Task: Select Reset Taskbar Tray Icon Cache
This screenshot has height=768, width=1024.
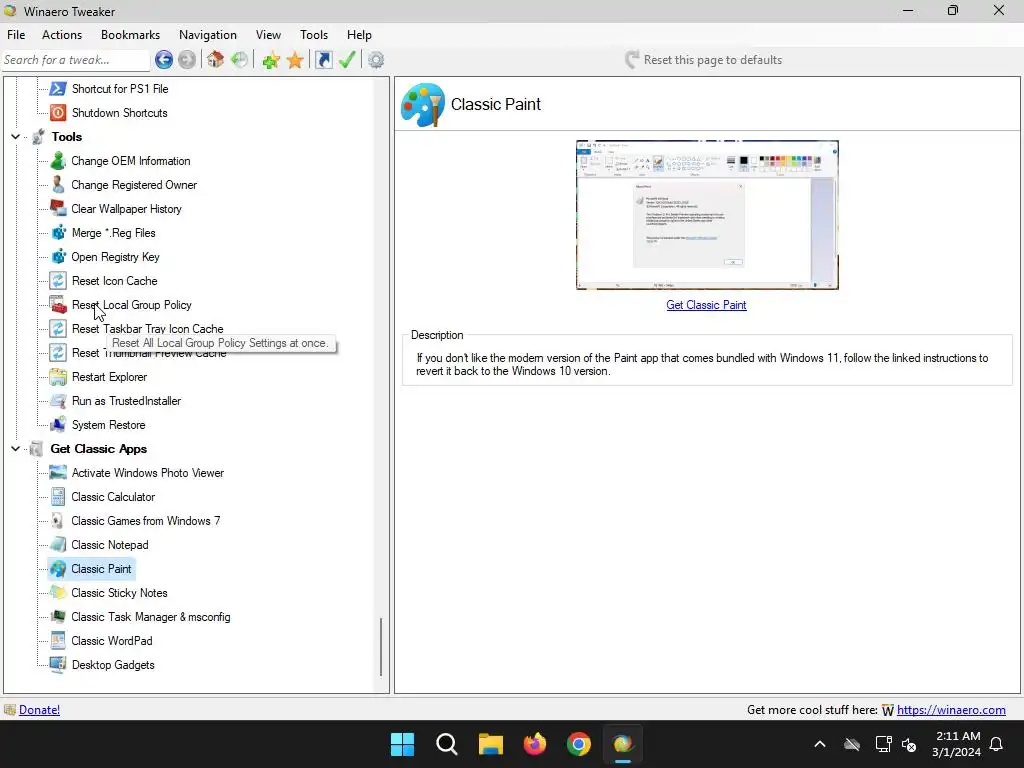Action: pos(148,329)
